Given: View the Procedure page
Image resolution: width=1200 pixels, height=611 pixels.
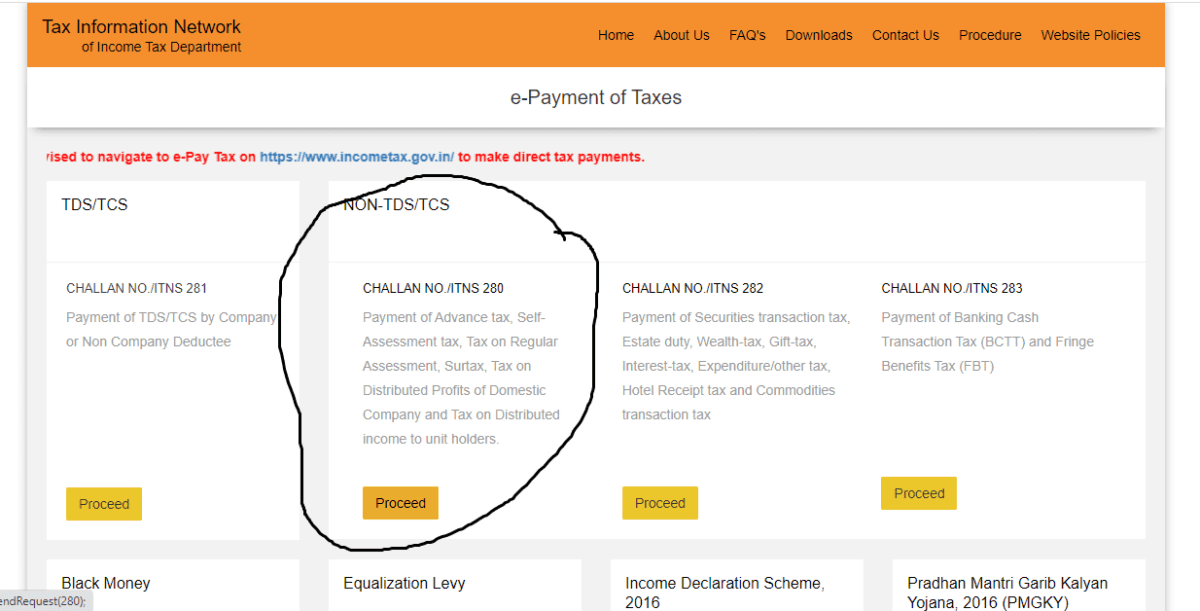Looking at the screenshot, I should (x=990, y=35).
